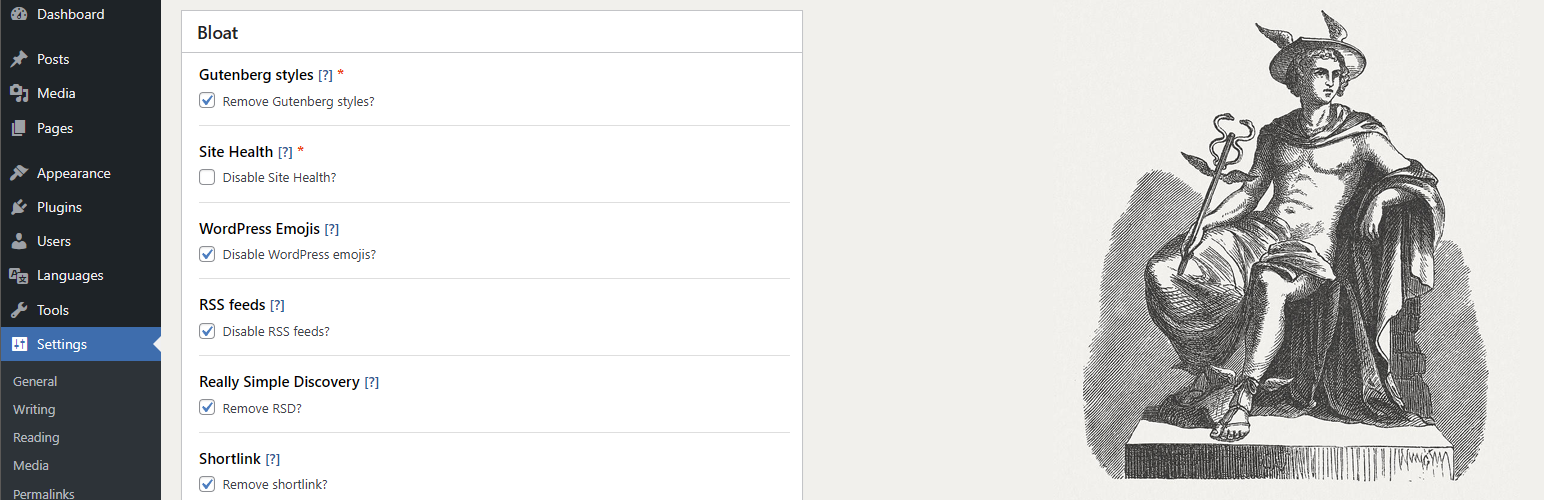This screenshot has width=1544, height=500.
Task: Open the General settings submenu
Action: [35, 381]
